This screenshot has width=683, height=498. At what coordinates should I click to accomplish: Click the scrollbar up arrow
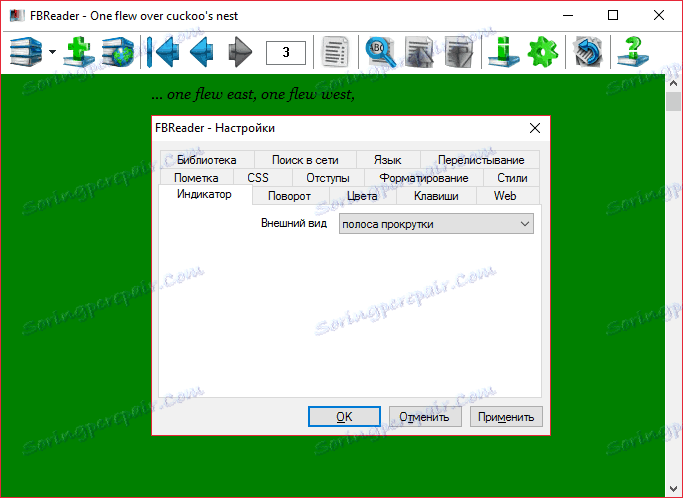[674, 83]
